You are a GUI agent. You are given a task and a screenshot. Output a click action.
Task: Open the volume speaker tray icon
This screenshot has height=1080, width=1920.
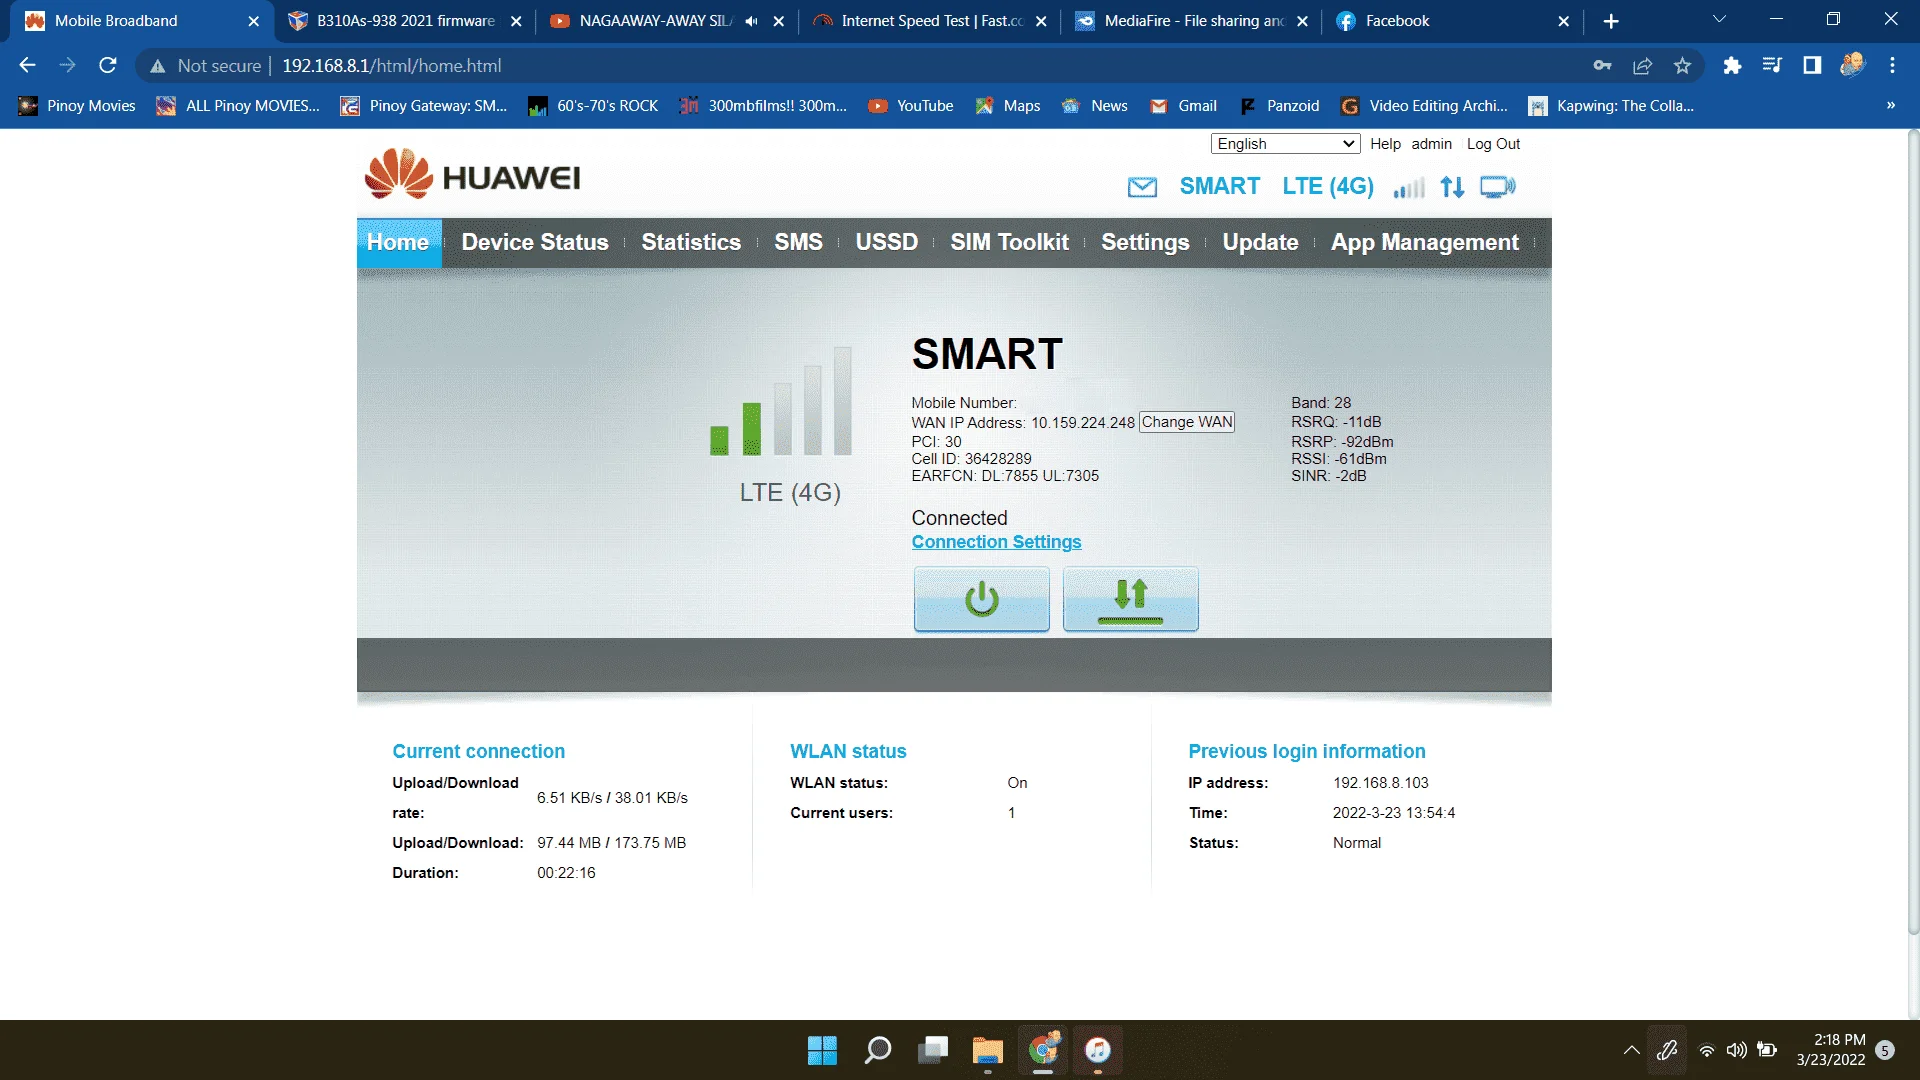1737,1050
